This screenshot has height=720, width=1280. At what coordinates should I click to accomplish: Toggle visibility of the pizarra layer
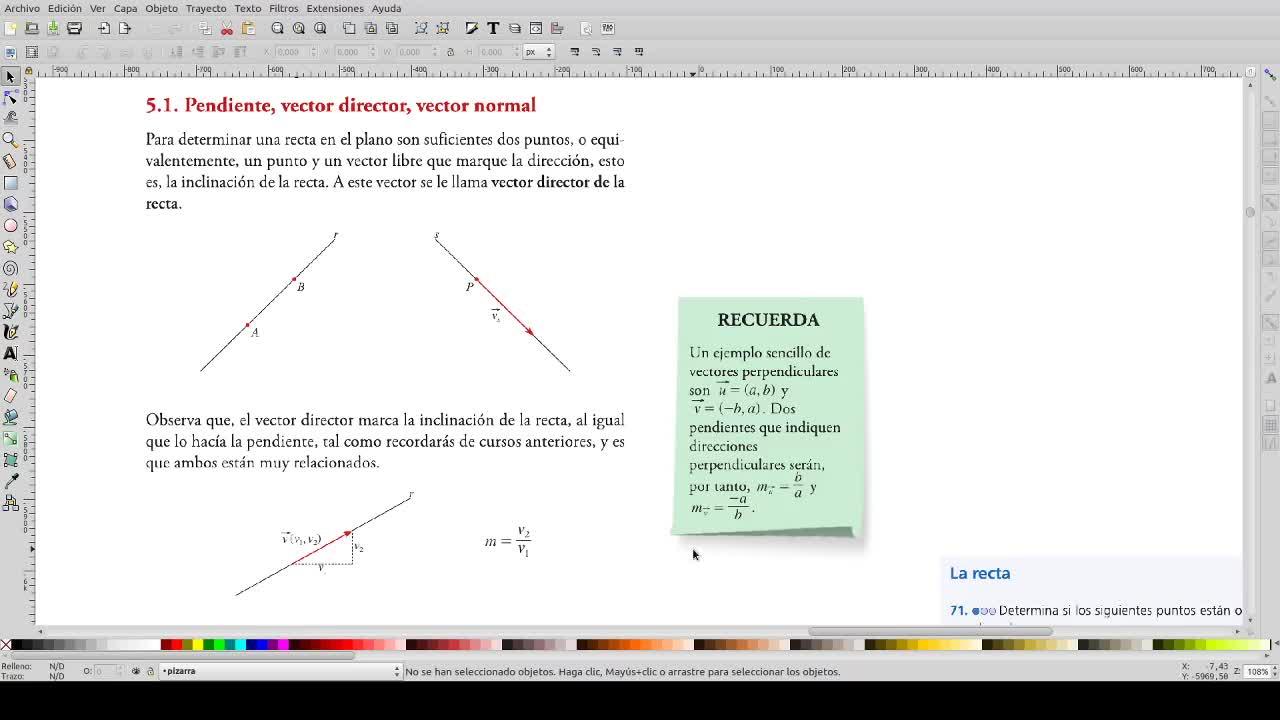pyautogui.click(x=135, y=671)
